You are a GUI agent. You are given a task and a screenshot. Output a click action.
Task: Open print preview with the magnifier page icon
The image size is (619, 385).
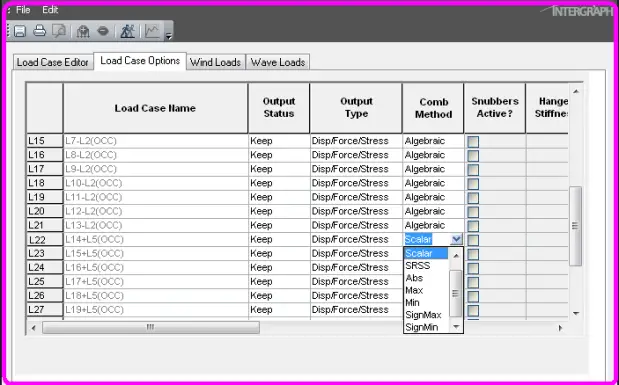pos(59,31)
